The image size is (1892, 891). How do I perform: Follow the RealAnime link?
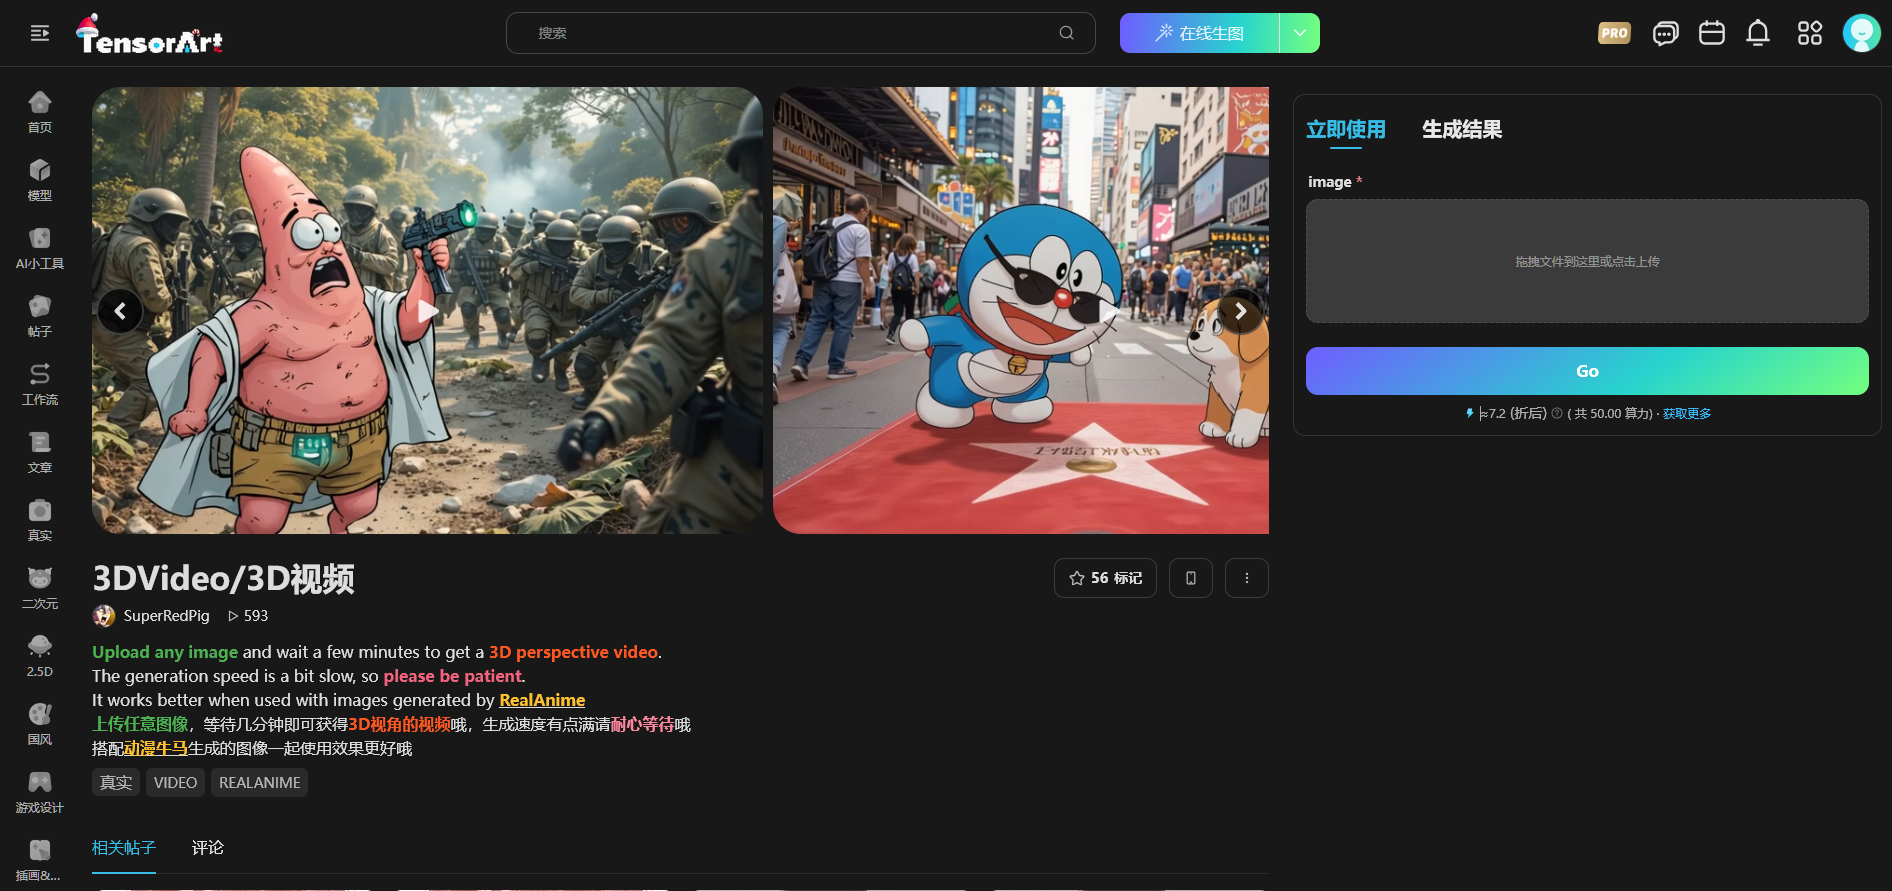[x=542, y=700]
